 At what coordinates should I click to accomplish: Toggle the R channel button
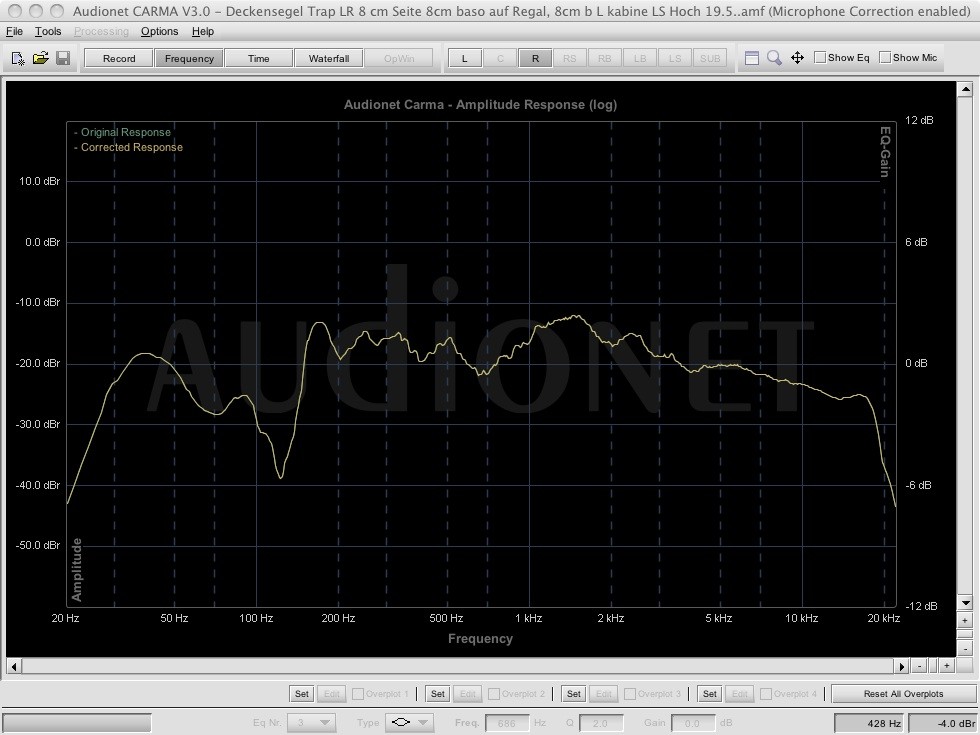(x=535, y=58)
